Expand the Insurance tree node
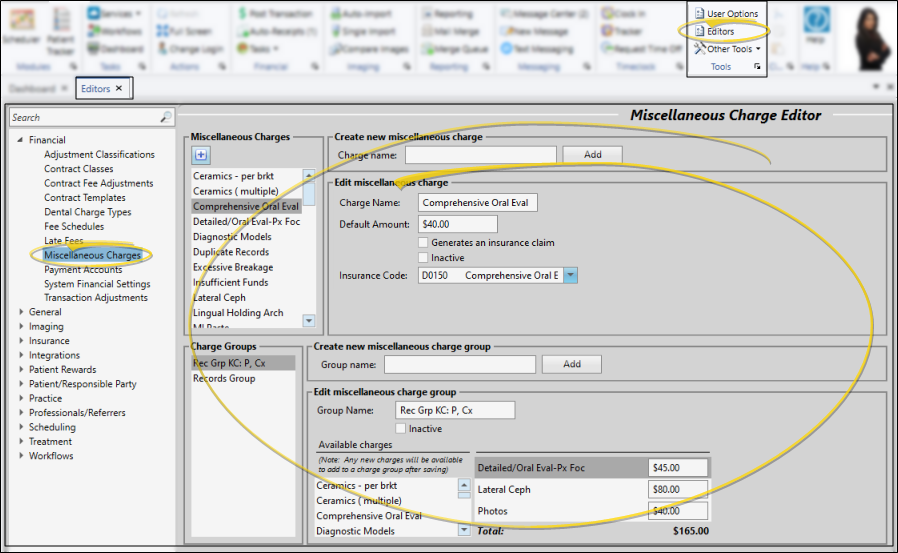 coord(19,341)
